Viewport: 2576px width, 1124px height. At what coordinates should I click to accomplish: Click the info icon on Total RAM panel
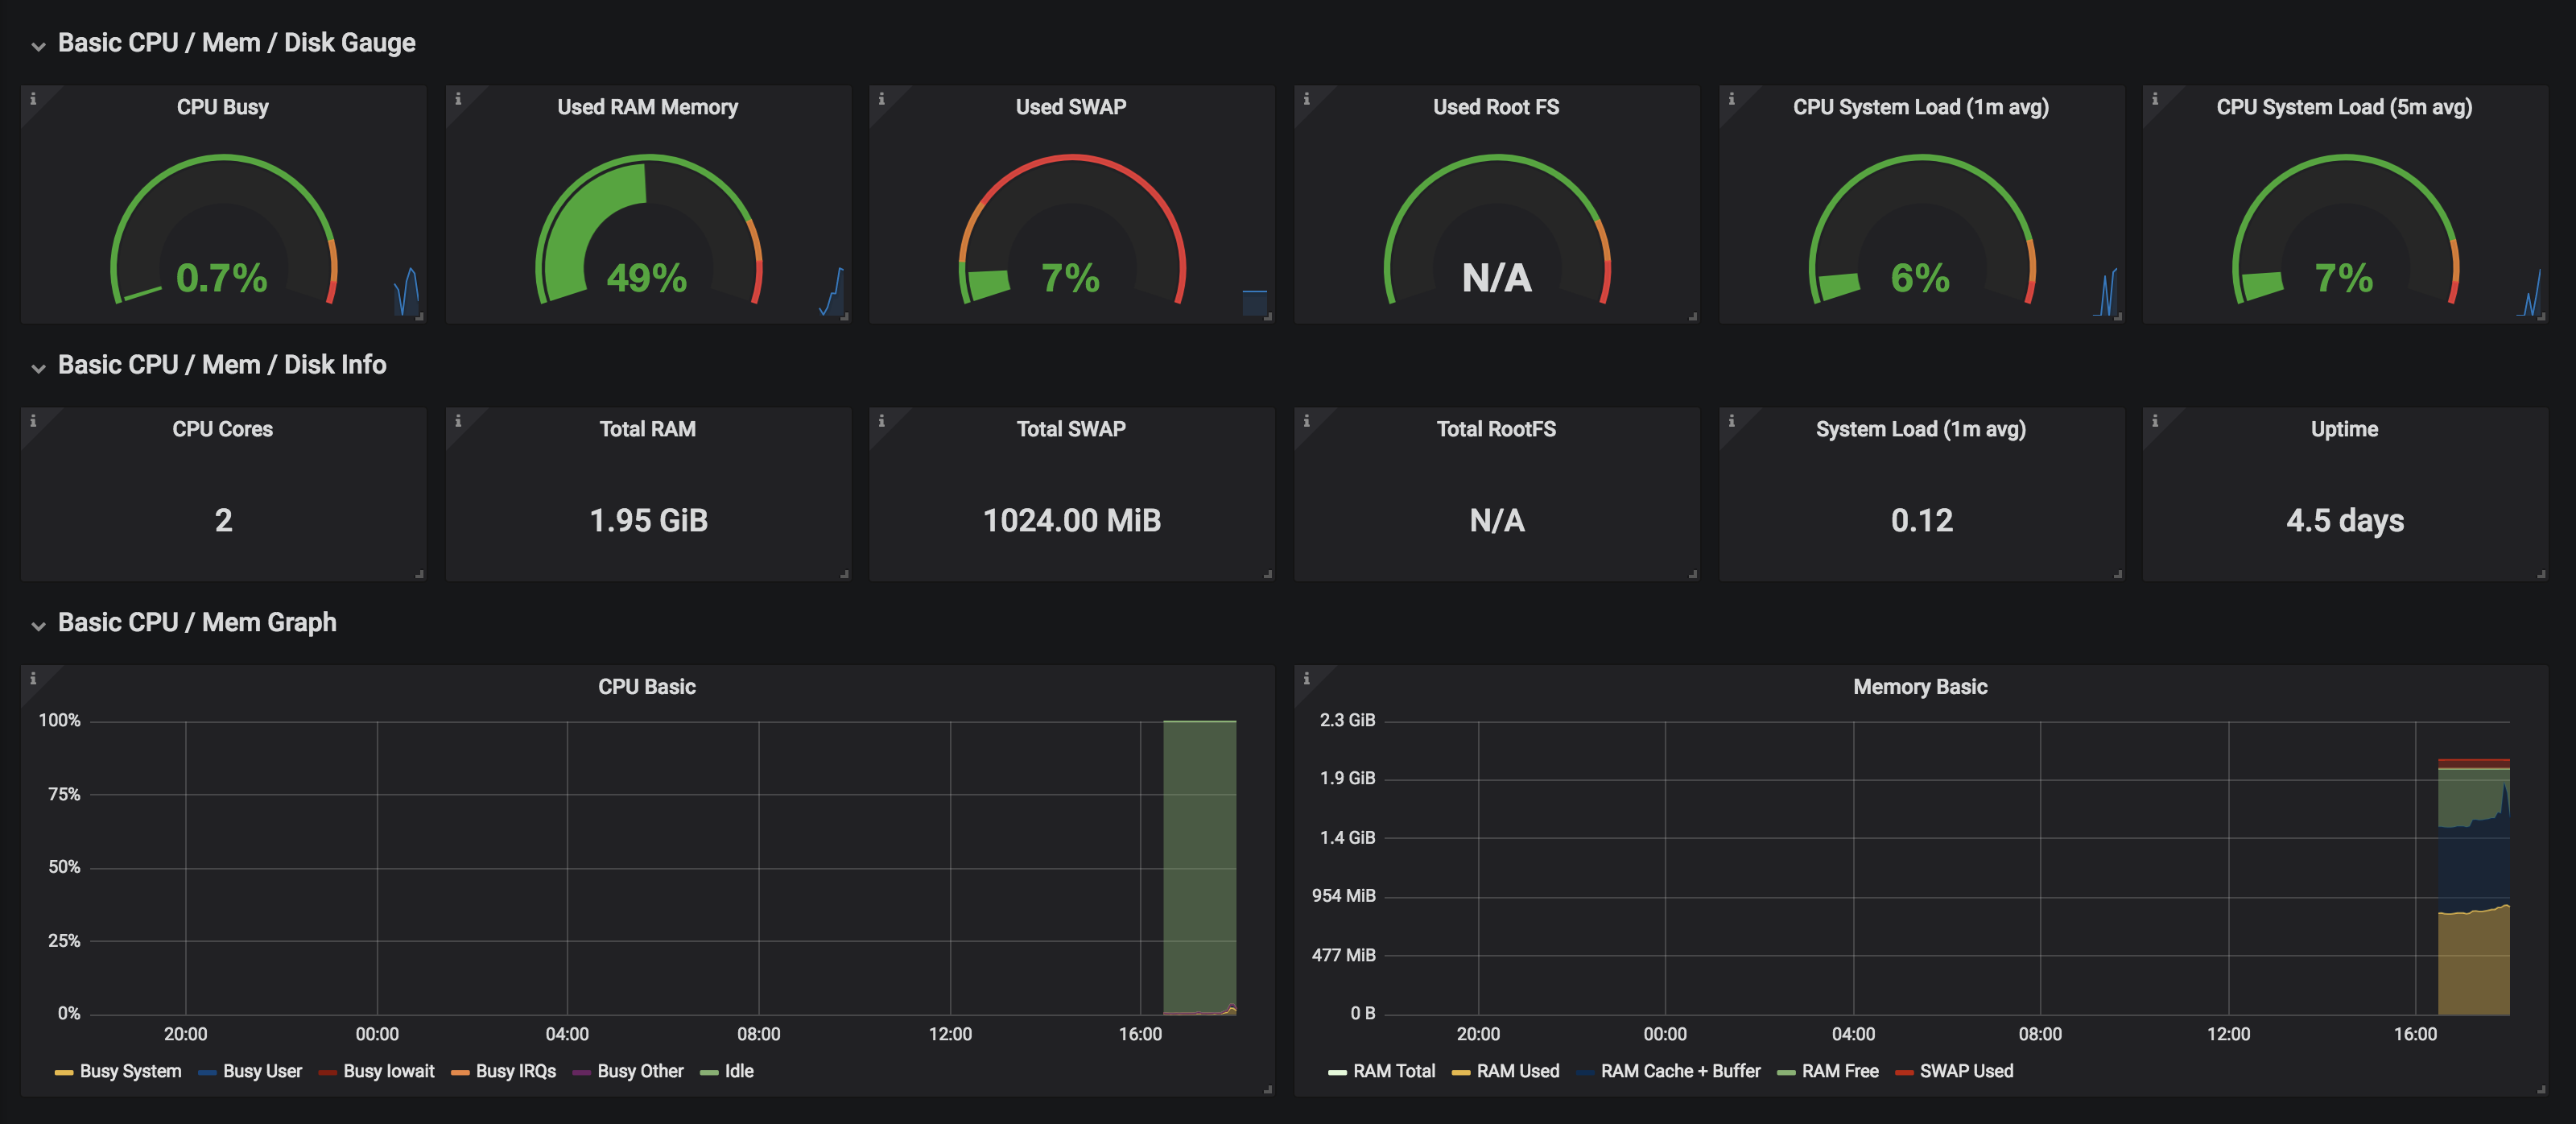click(458, 421)
